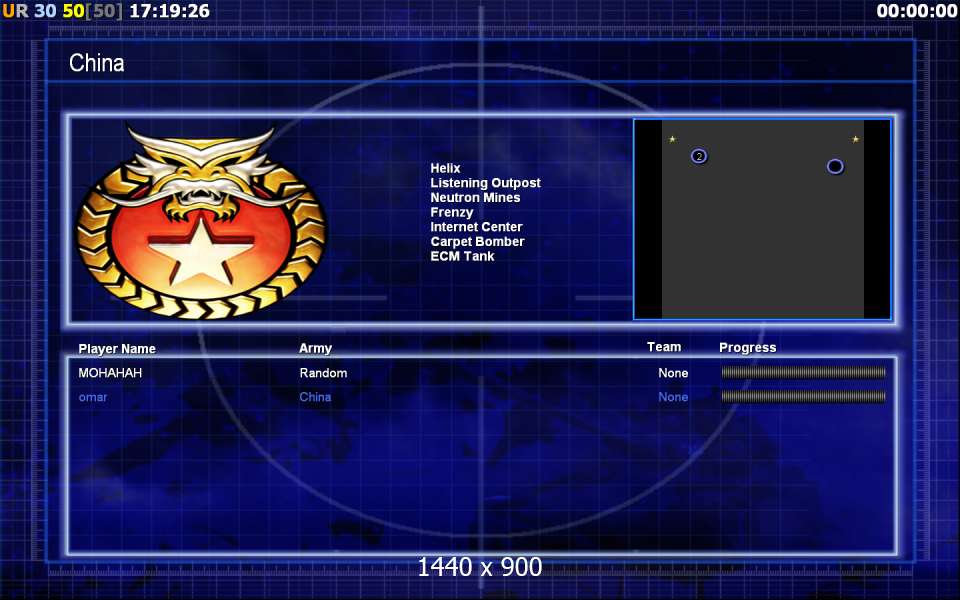This screenshot has height=600, width=960.
Task: Choose the Carpet Bomber entry
Action: (x=477, y=242)
